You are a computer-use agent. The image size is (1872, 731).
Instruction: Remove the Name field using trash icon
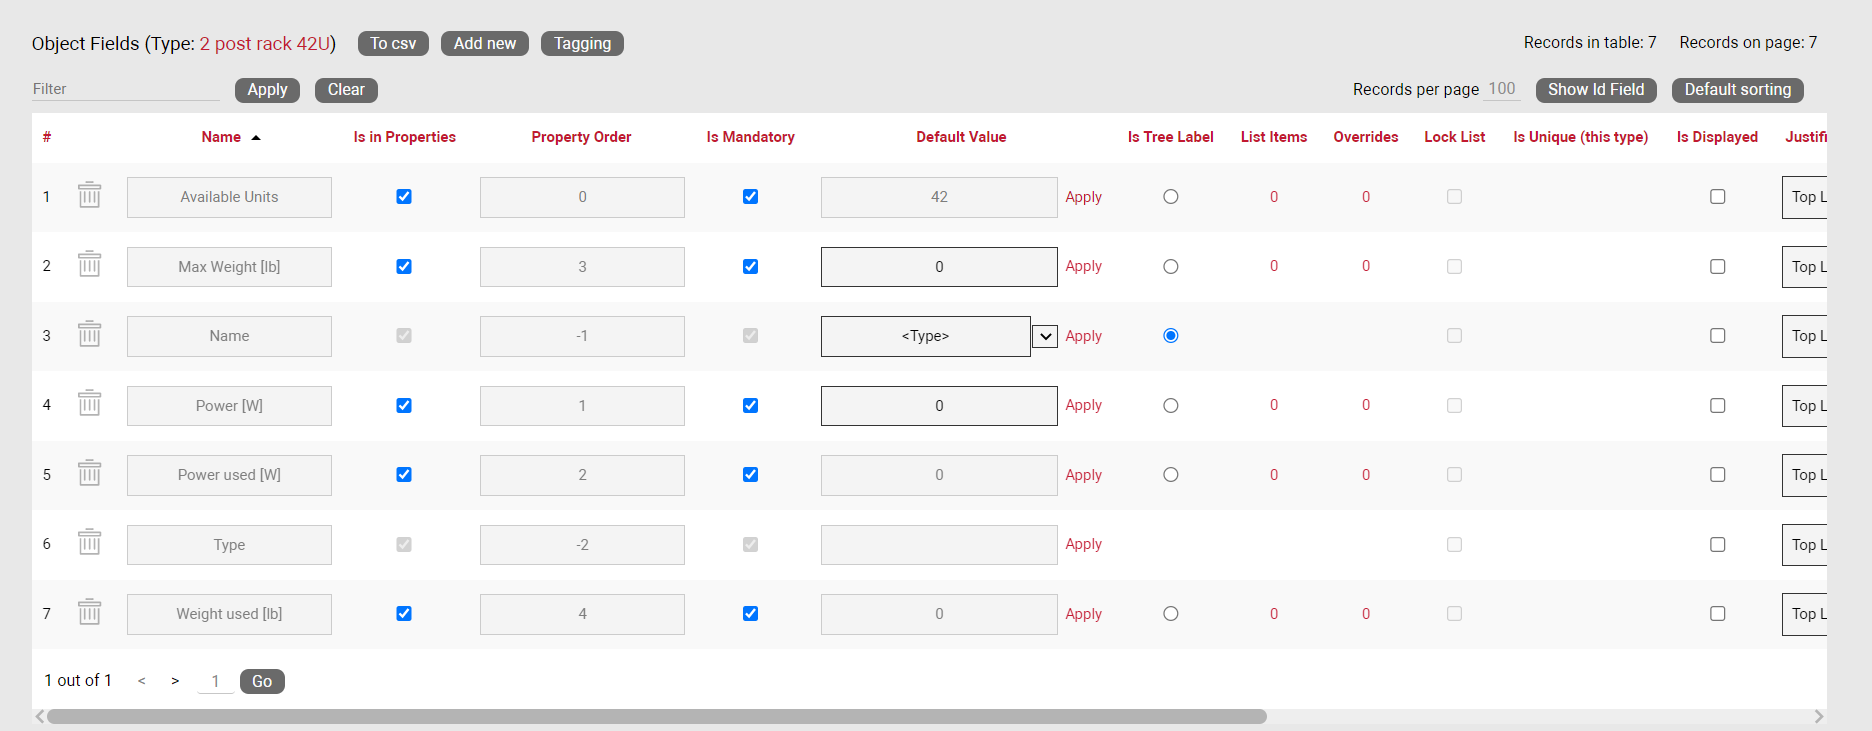(90, 335)
